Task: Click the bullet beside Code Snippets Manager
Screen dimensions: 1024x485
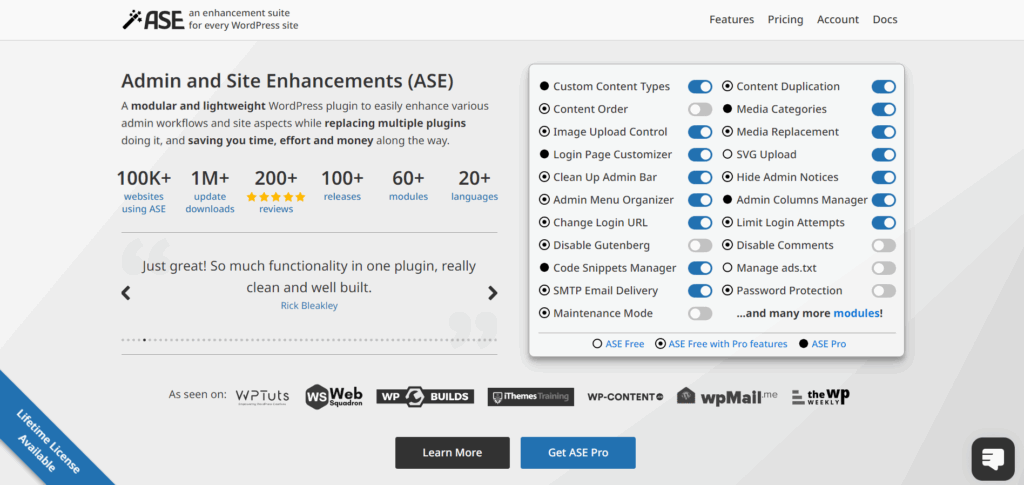Action: point(544,268)
